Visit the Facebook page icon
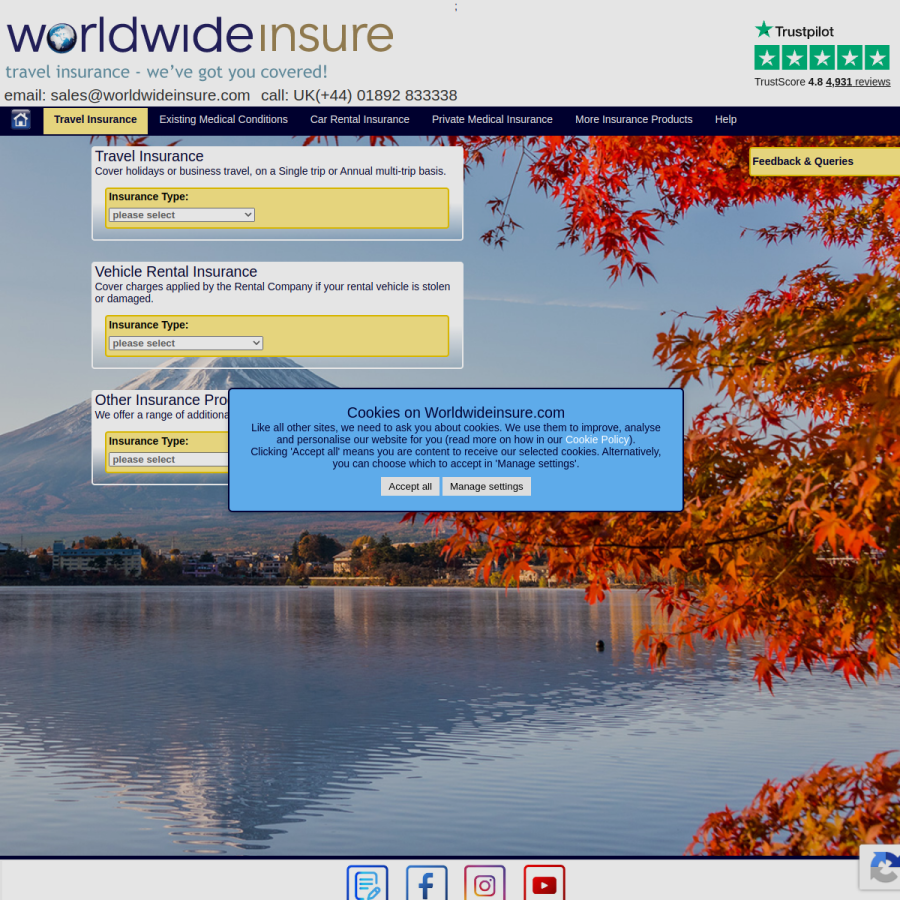This screenshot has height=900, width=900. (x=426, y=883)
